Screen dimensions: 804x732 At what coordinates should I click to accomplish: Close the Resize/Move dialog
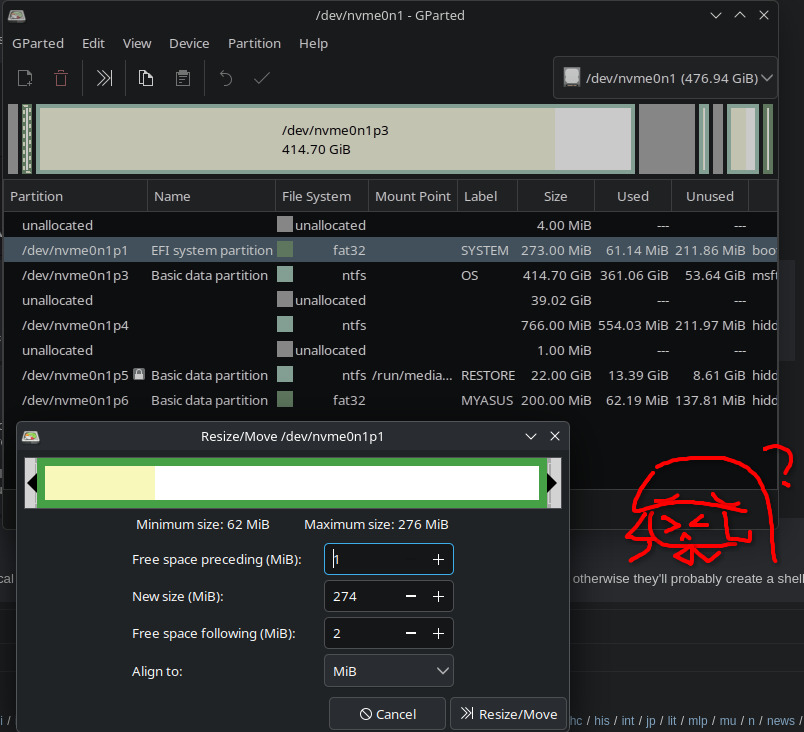[555, 436]
